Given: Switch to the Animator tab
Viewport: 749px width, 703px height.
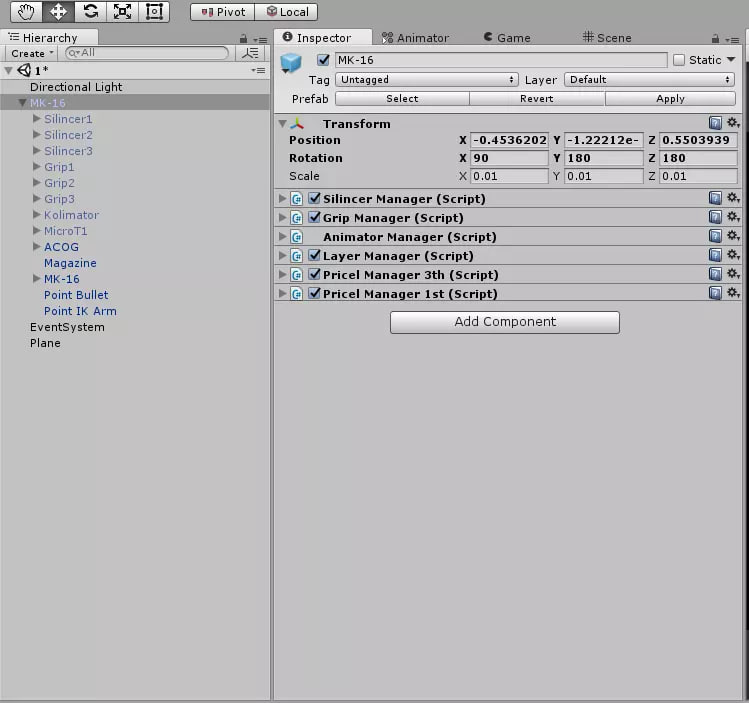Looking at the screenshot, I should pyautogui.click(x=414, y=38).
